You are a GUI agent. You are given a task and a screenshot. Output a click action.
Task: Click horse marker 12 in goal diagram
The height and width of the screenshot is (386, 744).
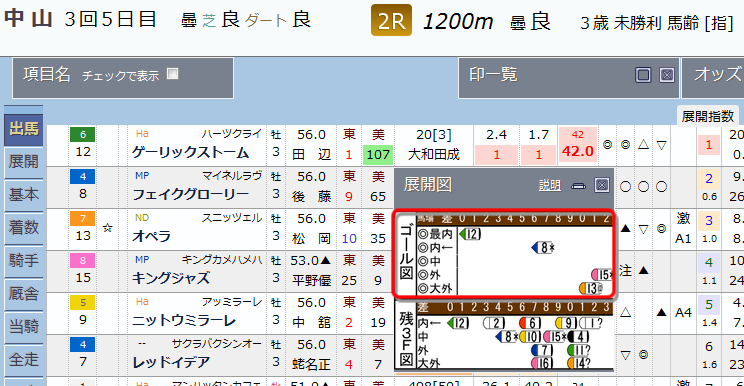click(x=471, y=234)
